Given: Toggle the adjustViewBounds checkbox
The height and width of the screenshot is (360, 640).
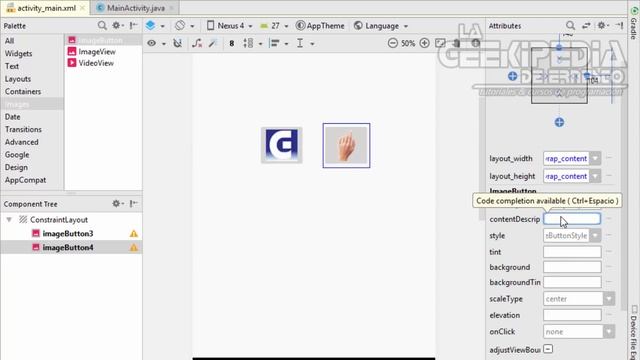Looking at the screenshot, I should click(548, 349).
